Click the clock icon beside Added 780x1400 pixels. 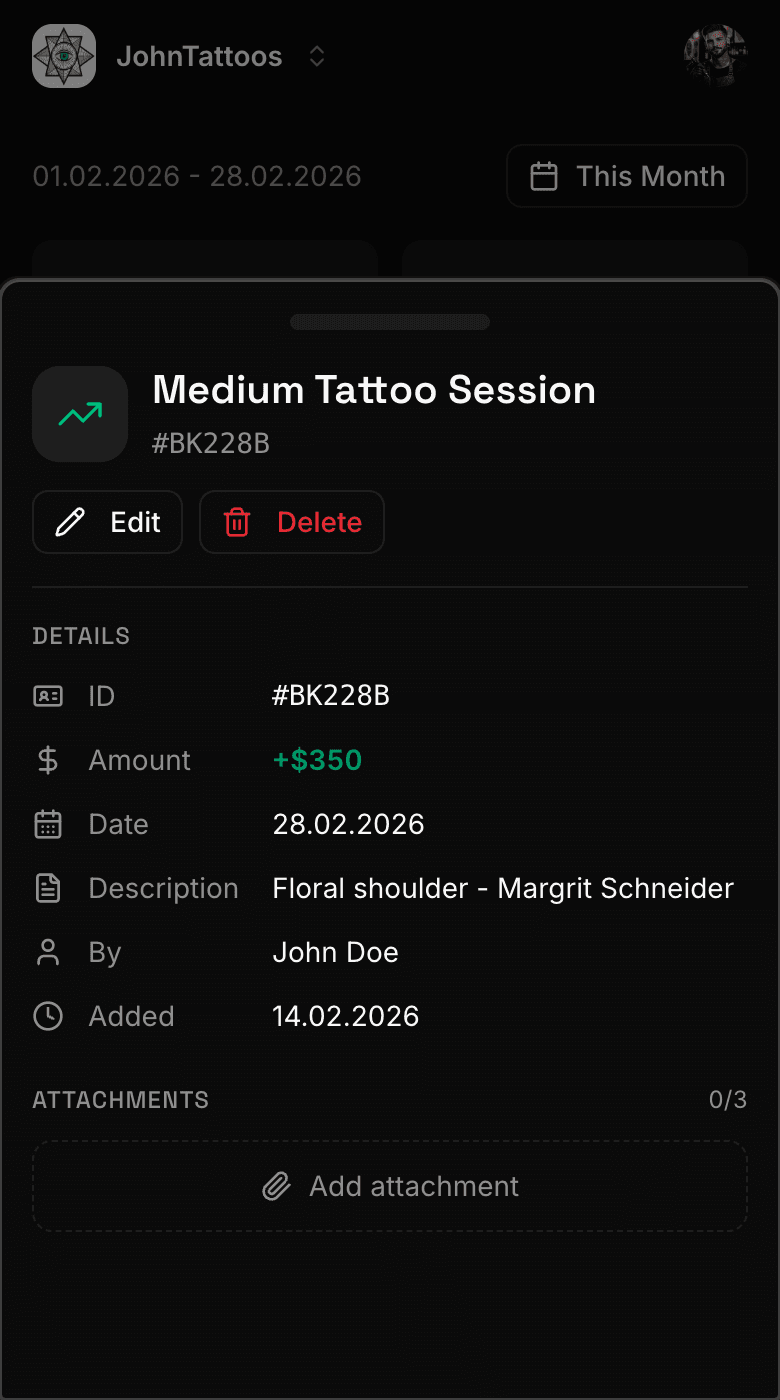(48, 1016)
